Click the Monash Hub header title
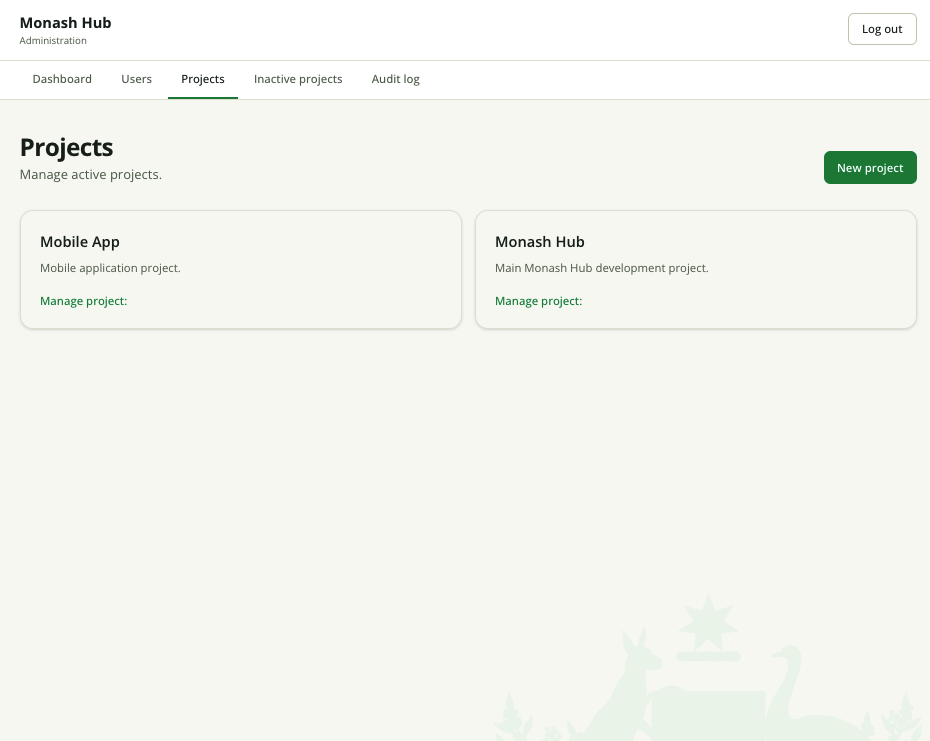The image size is (930, 741). click(x=65, y=23)
